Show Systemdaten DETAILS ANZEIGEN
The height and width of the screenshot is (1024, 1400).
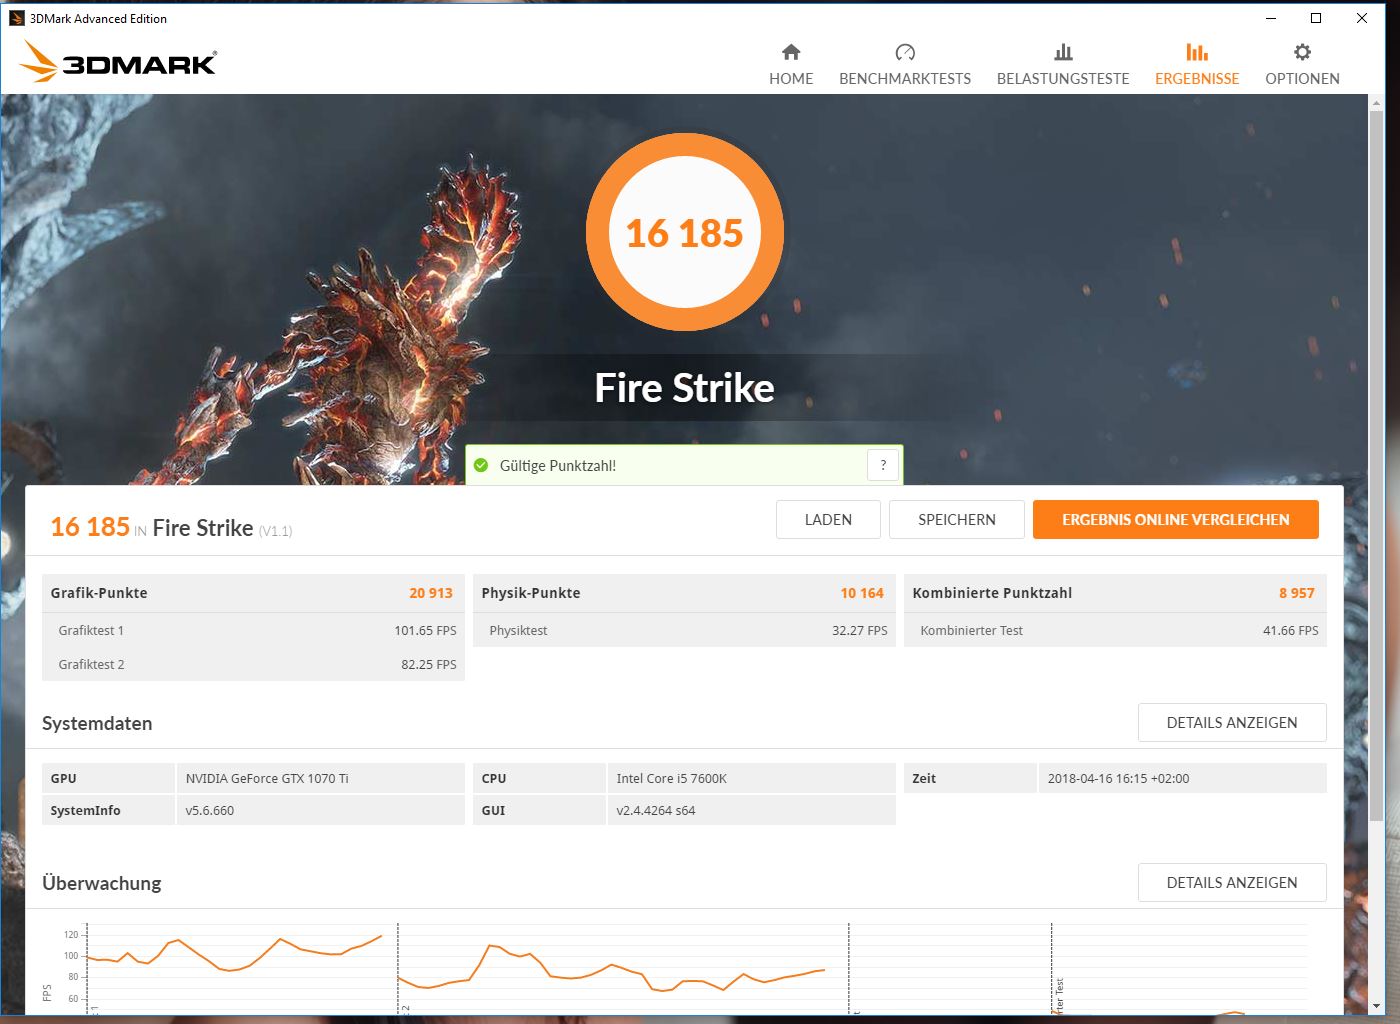pyautogui.click(x=1232, y=722)
